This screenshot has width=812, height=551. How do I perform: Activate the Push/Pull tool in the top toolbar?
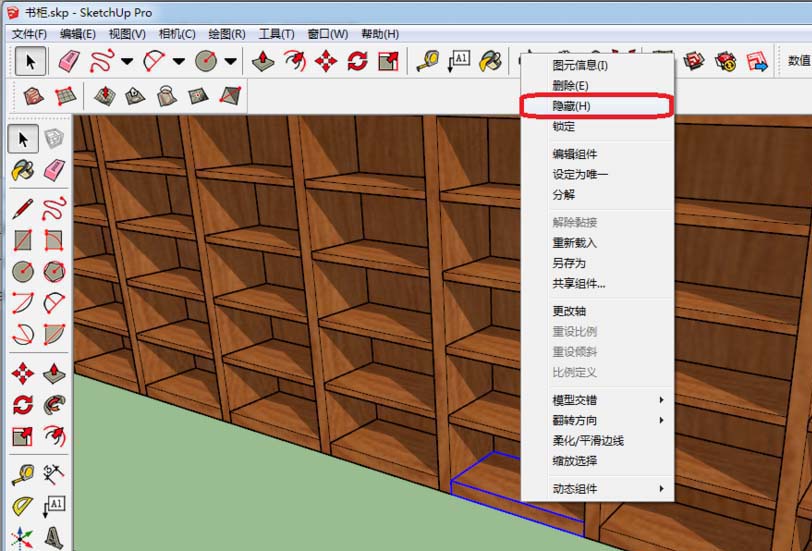tap(263, 61)
